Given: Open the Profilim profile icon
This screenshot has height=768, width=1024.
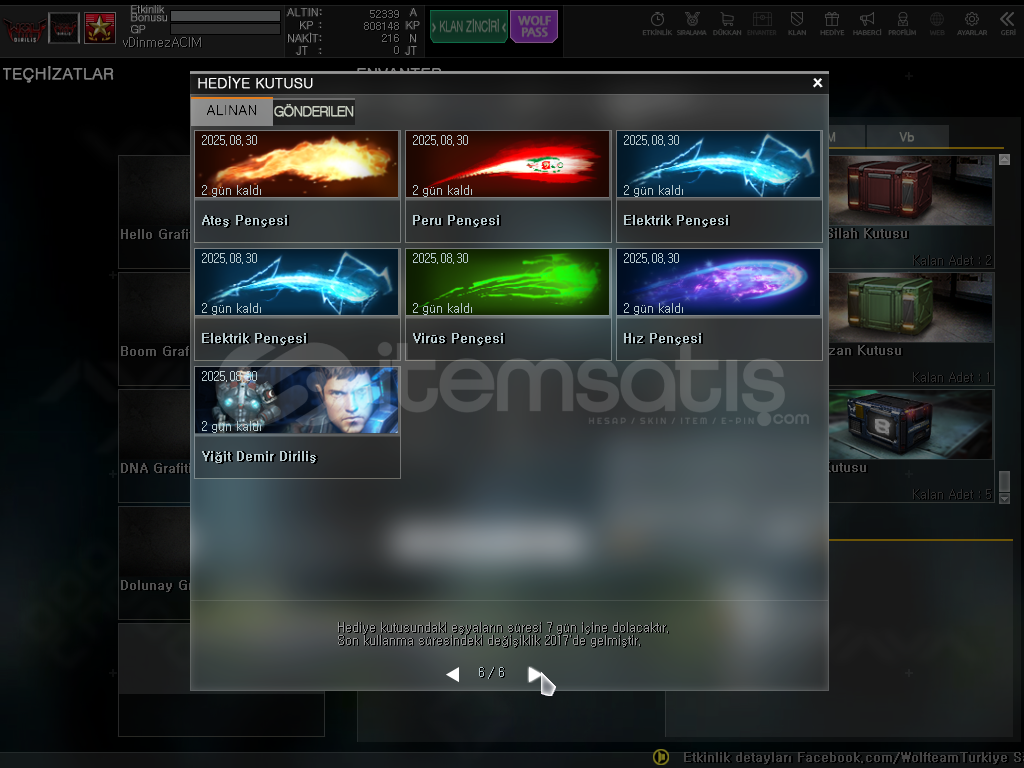Looking at the screenshot, I should coord(902,22).
